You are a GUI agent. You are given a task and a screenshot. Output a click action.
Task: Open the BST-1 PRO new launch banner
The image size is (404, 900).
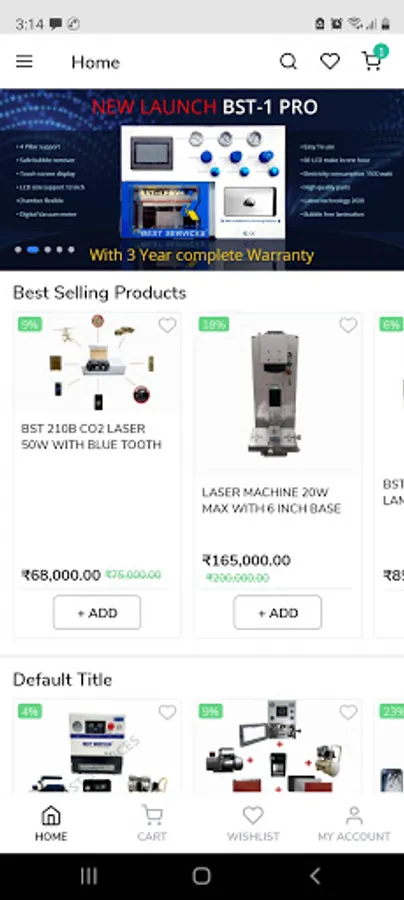coord(202,180)
